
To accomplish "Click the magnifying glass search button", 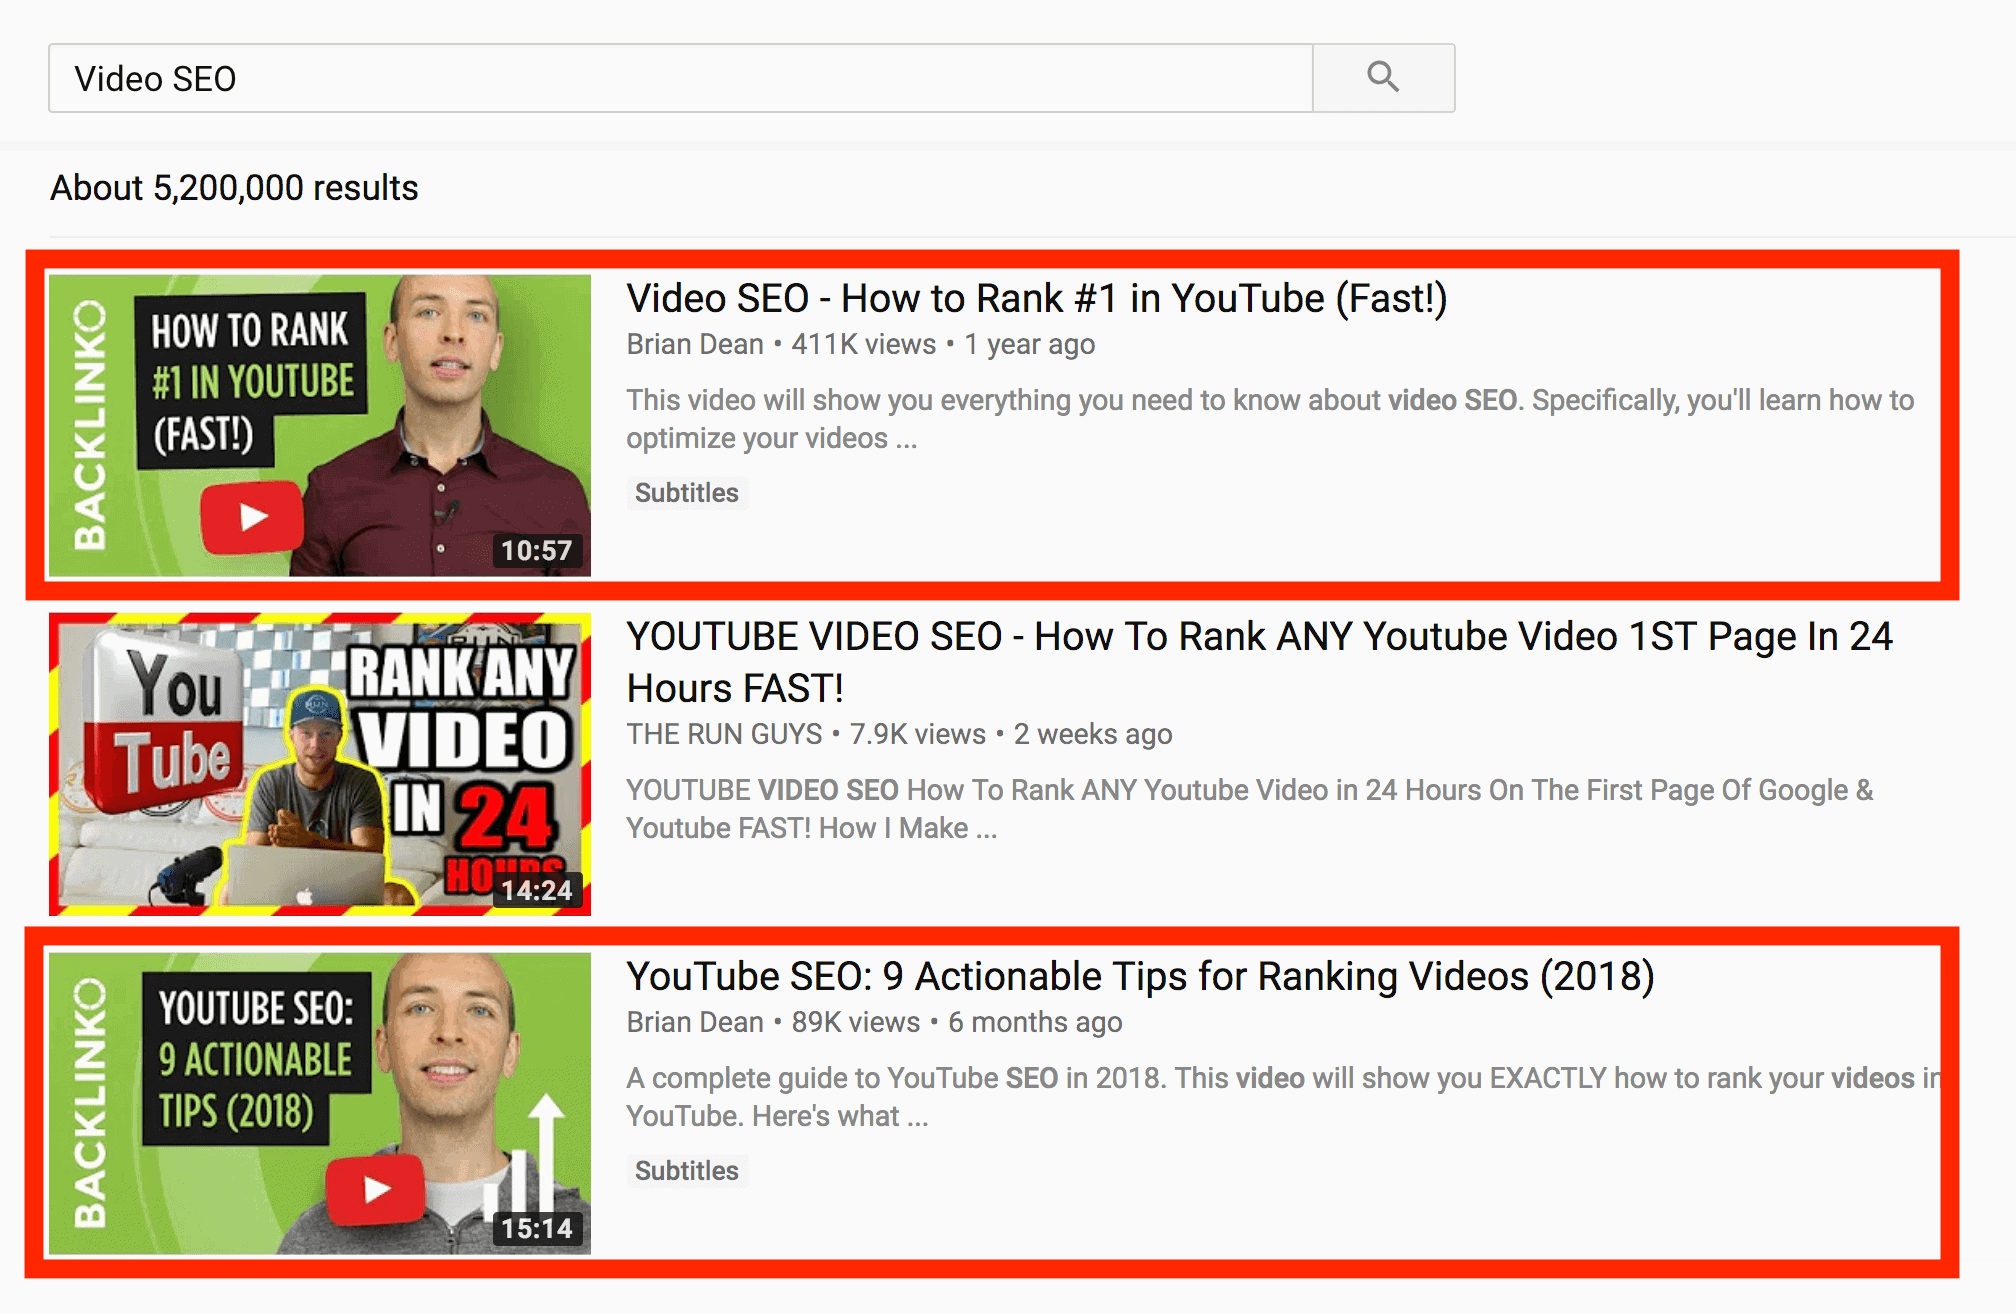I will pyautogui.click(x=1383, y=78).
